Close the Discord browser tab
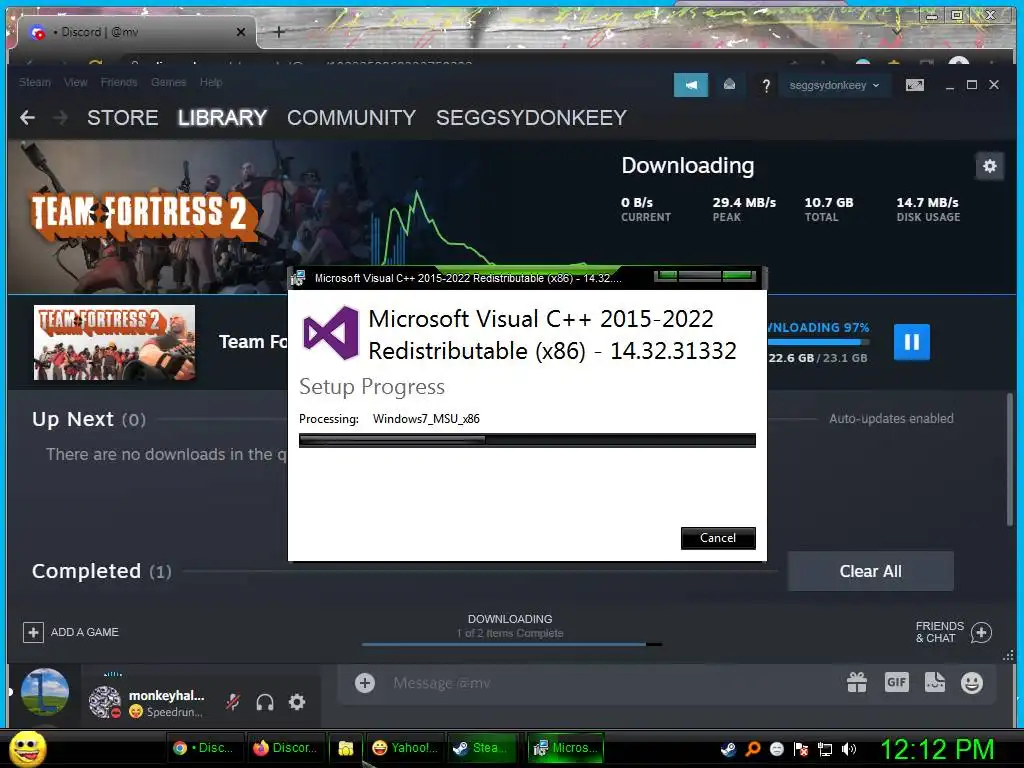This screenshot has height=768, width=1024. [x=241, y=32]
